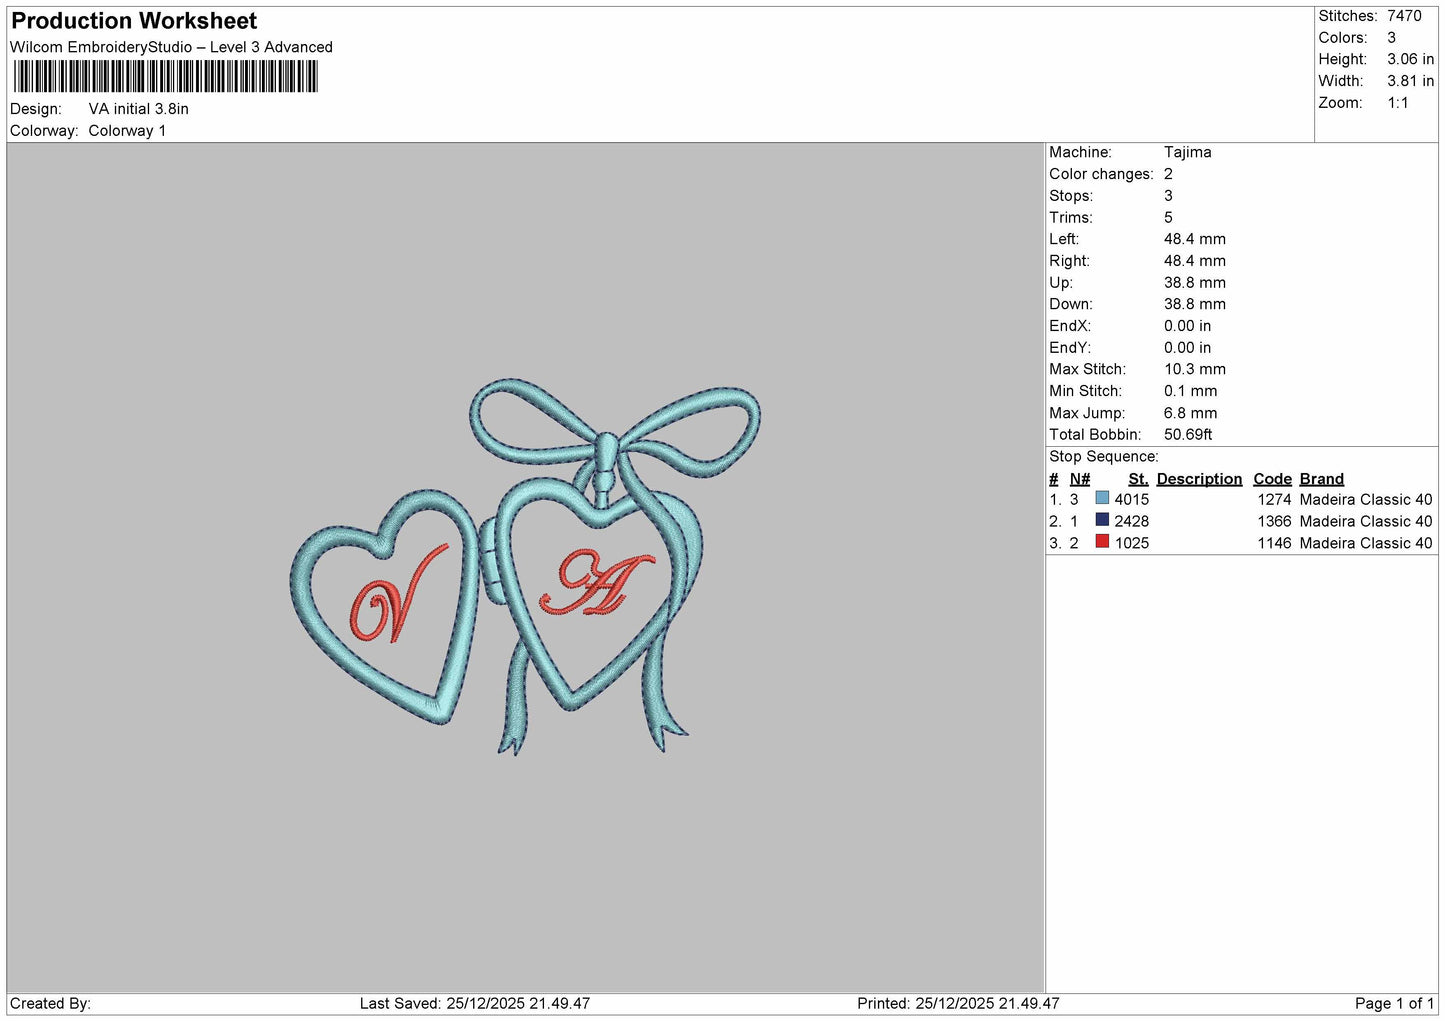1445x1021 pixels.
Task: Click stitch count '1025' in stop sequence
Action: click(1132, 543)
